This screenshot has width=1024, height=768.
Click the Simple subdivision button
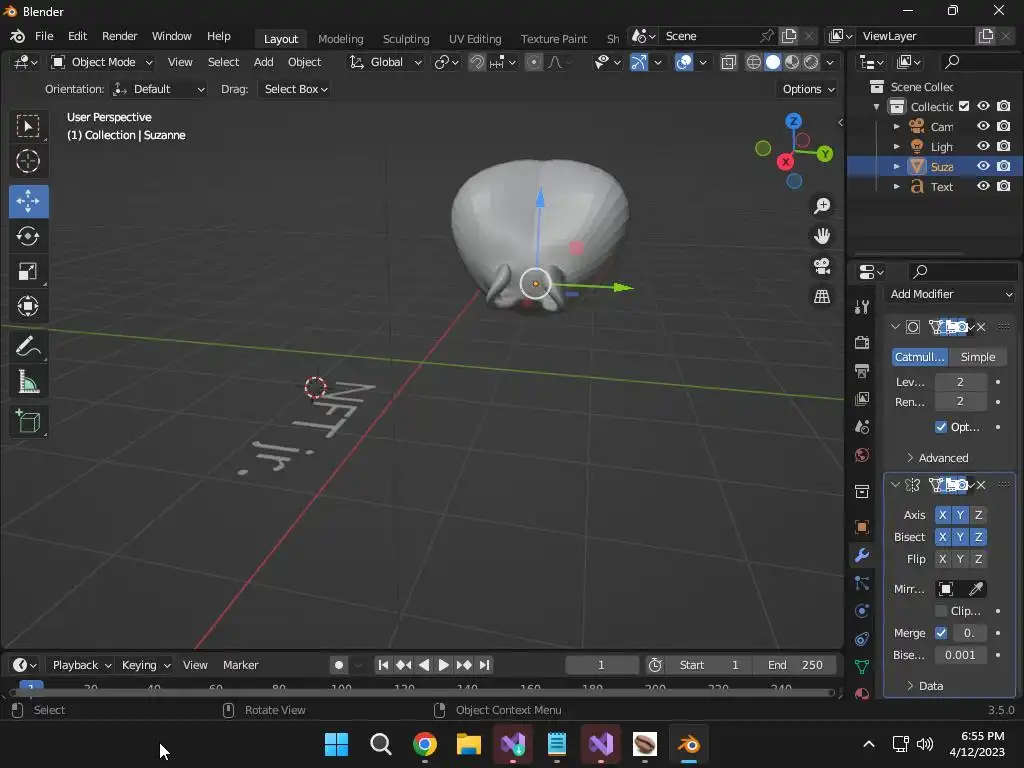pyautogui.click(x=978, y=357)
